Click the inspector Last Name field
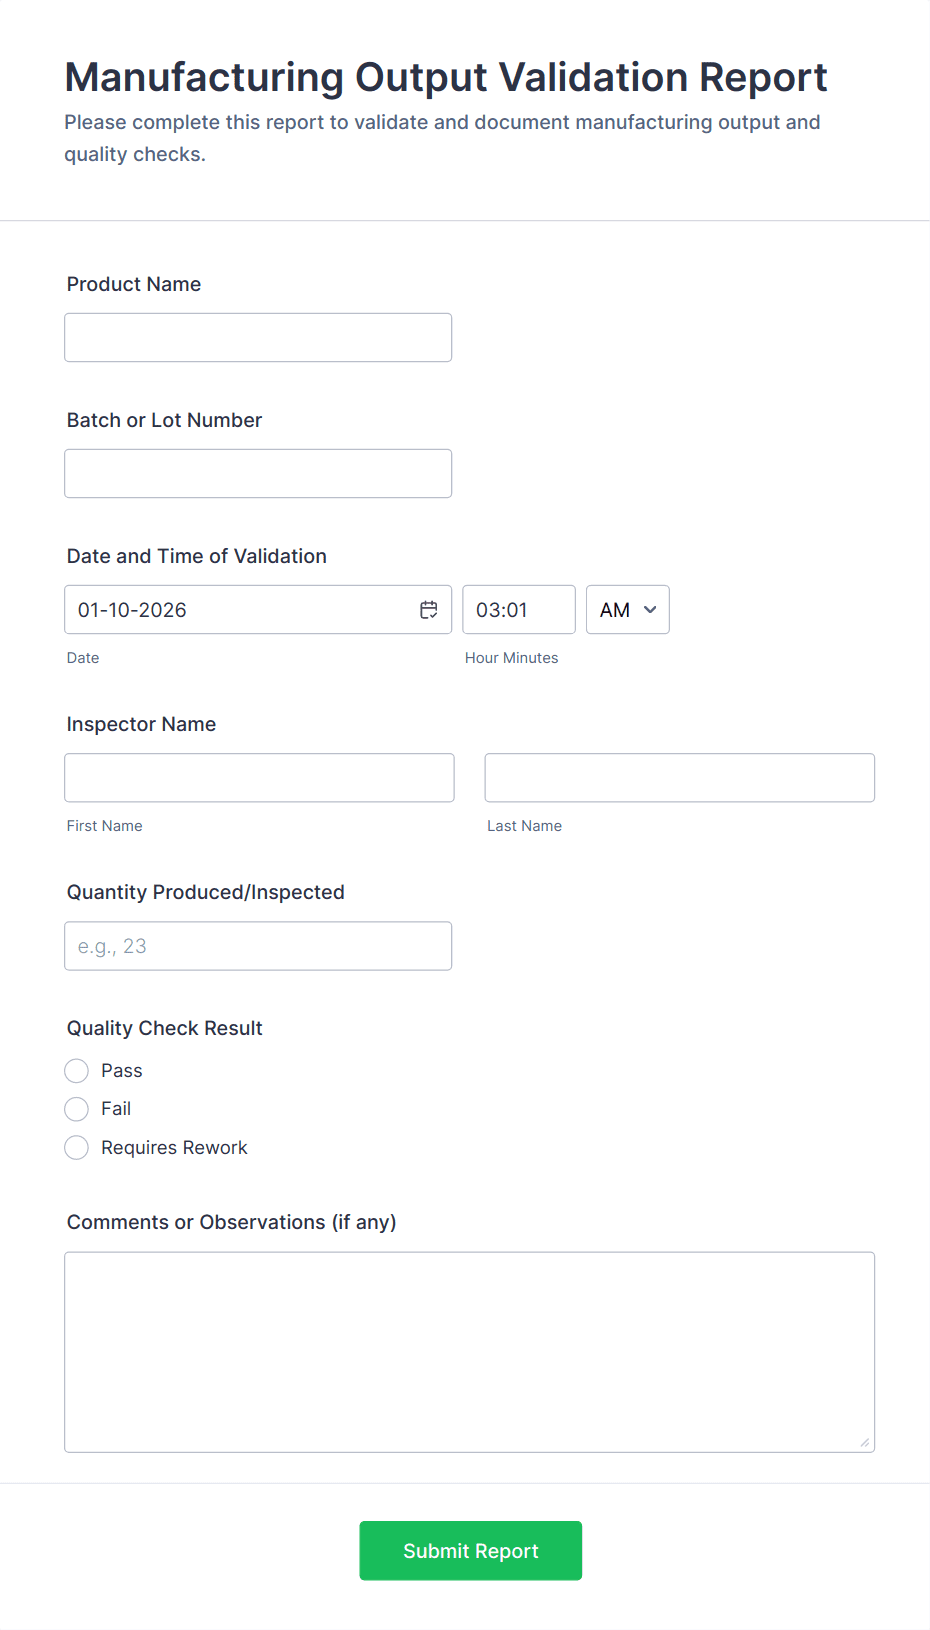Image resolution: width=930 pixels, height=1630 pixels. tap(679, 777)
